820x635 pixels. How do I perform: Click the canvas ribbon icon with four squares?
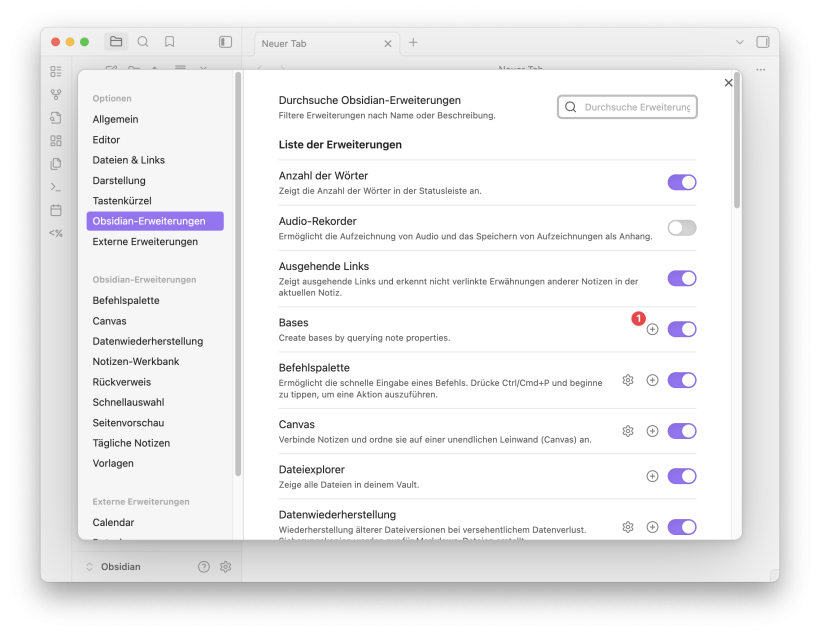[56, 141]
